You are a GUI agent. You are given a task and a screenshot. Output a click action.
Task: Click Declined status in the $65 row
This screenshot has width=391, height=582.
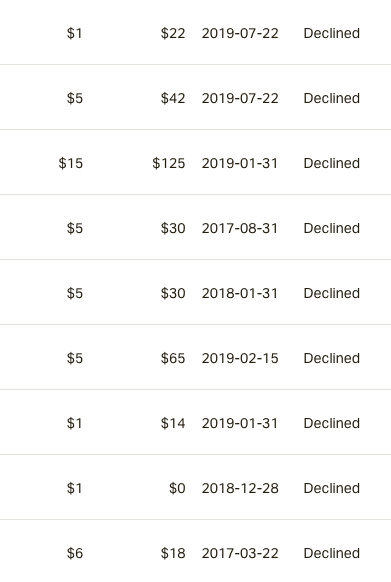(332, 358)
